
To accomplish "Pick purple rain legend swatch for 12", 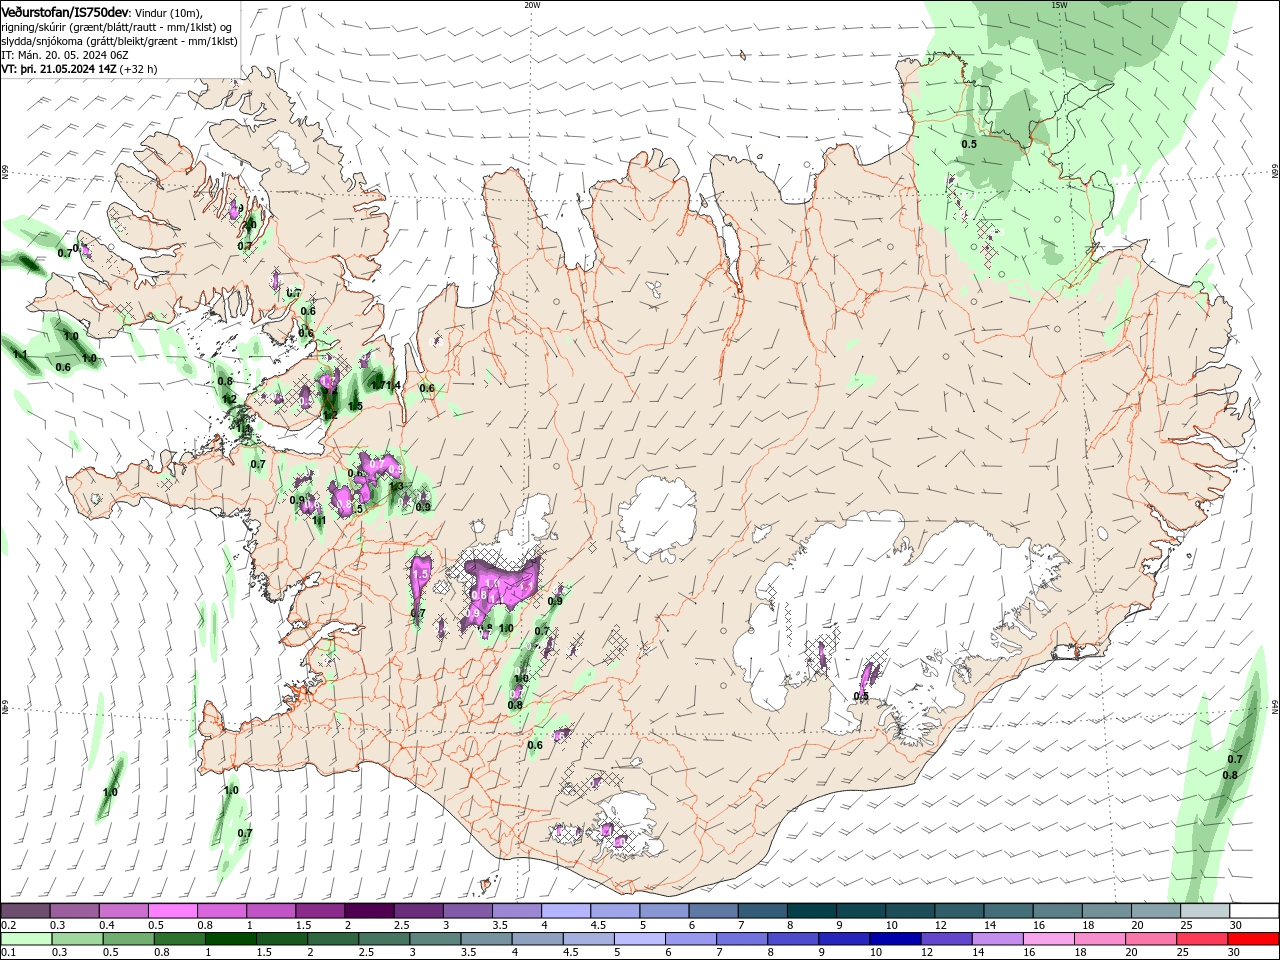I will 946,939.
